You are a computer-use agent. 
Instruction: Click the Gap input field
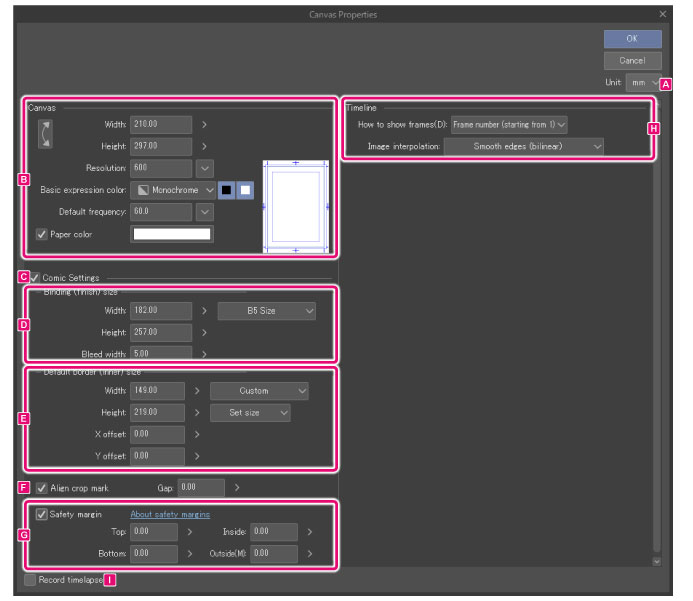[x=201, y=488]
